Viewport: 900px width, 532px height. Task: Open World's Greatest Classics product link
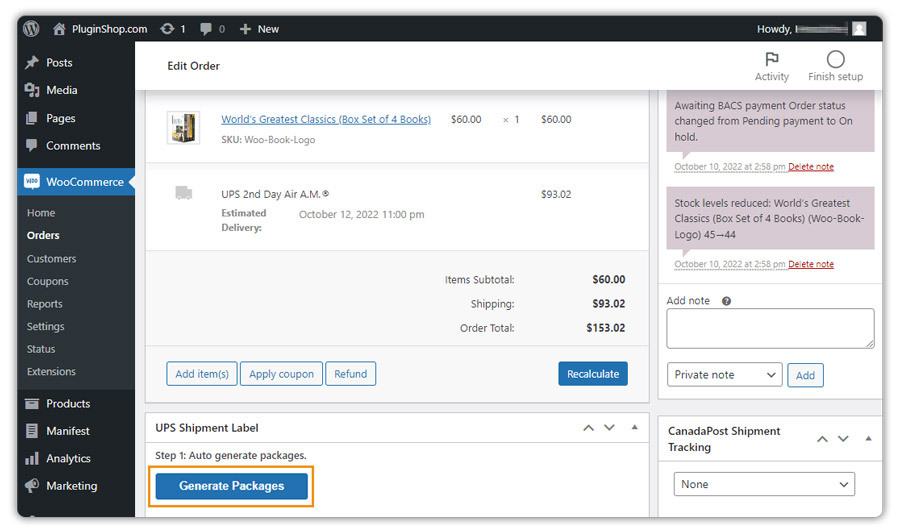click(x=326, y=119)
